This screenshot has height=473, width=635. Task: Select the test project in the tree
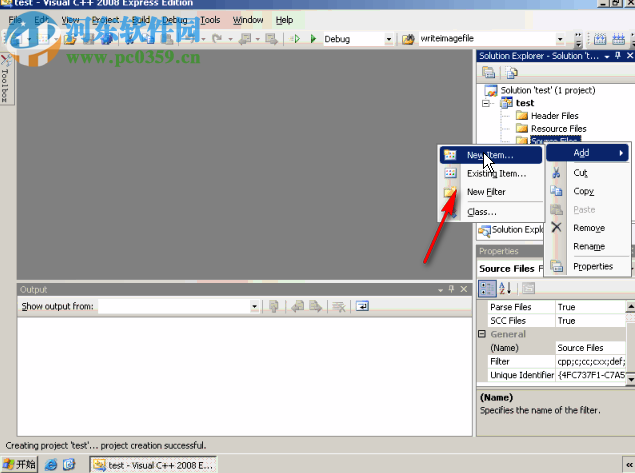pos(525,103)
